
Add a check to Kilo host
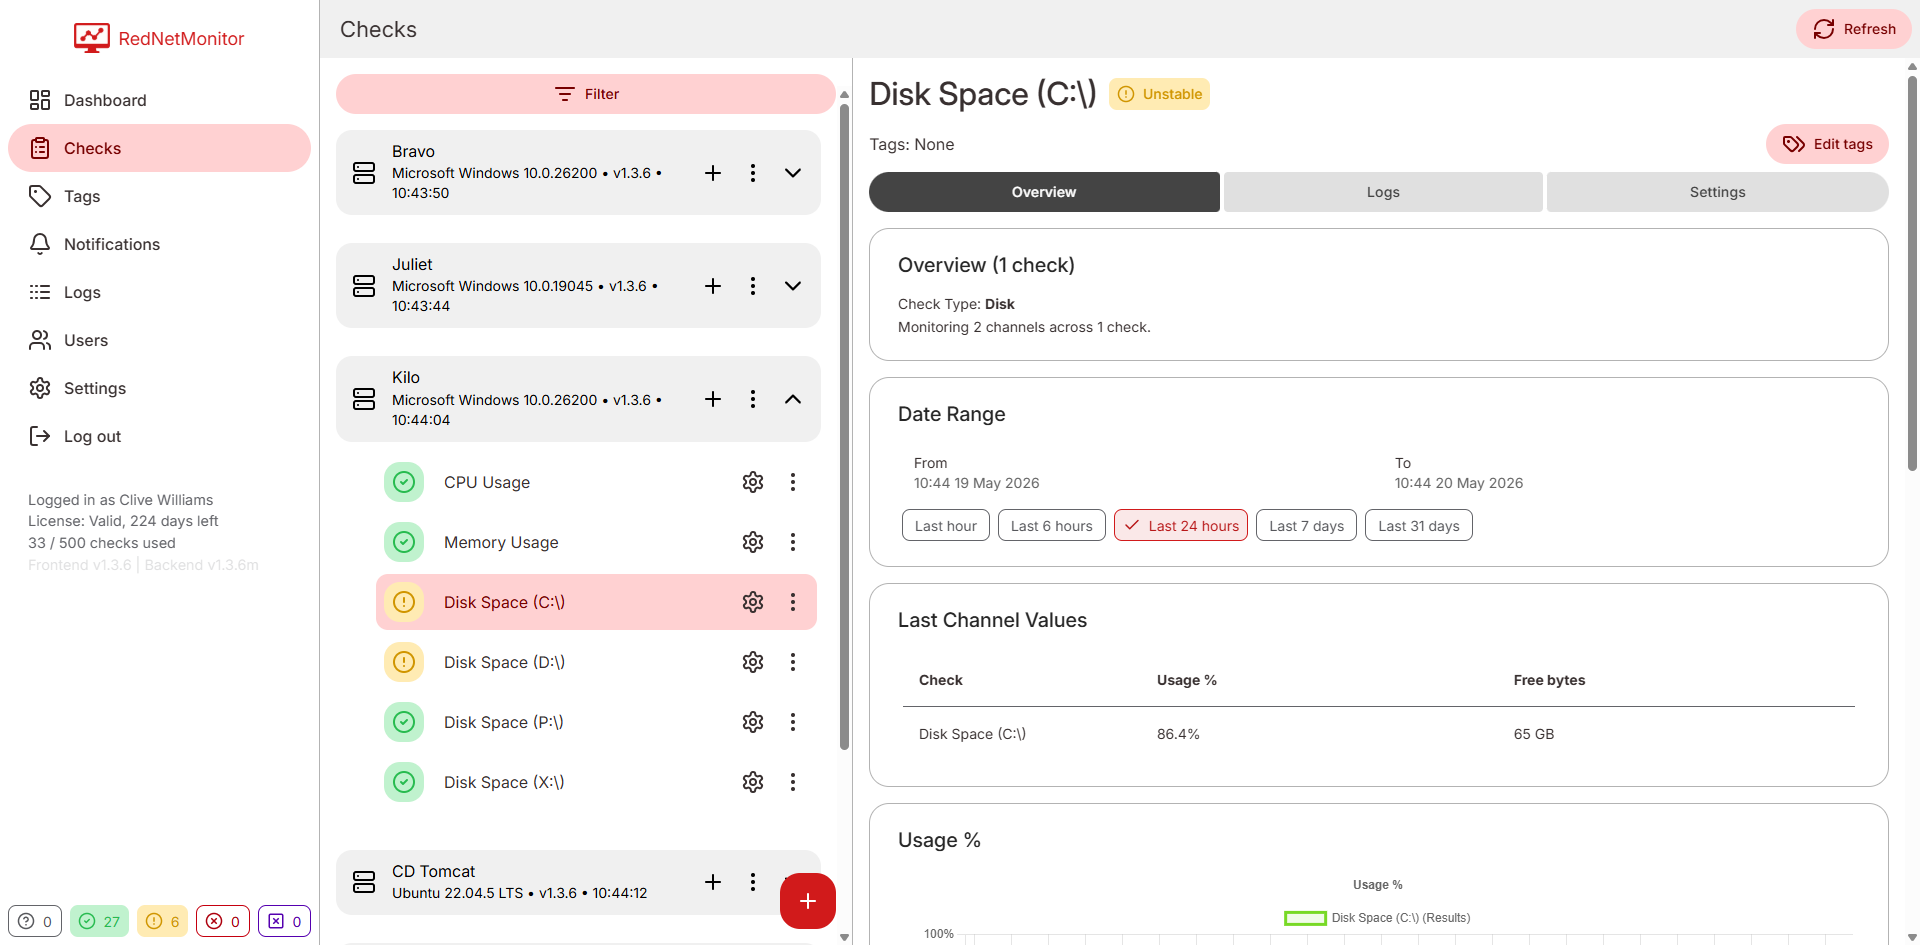pyautogui.click(x=713, y=399)
